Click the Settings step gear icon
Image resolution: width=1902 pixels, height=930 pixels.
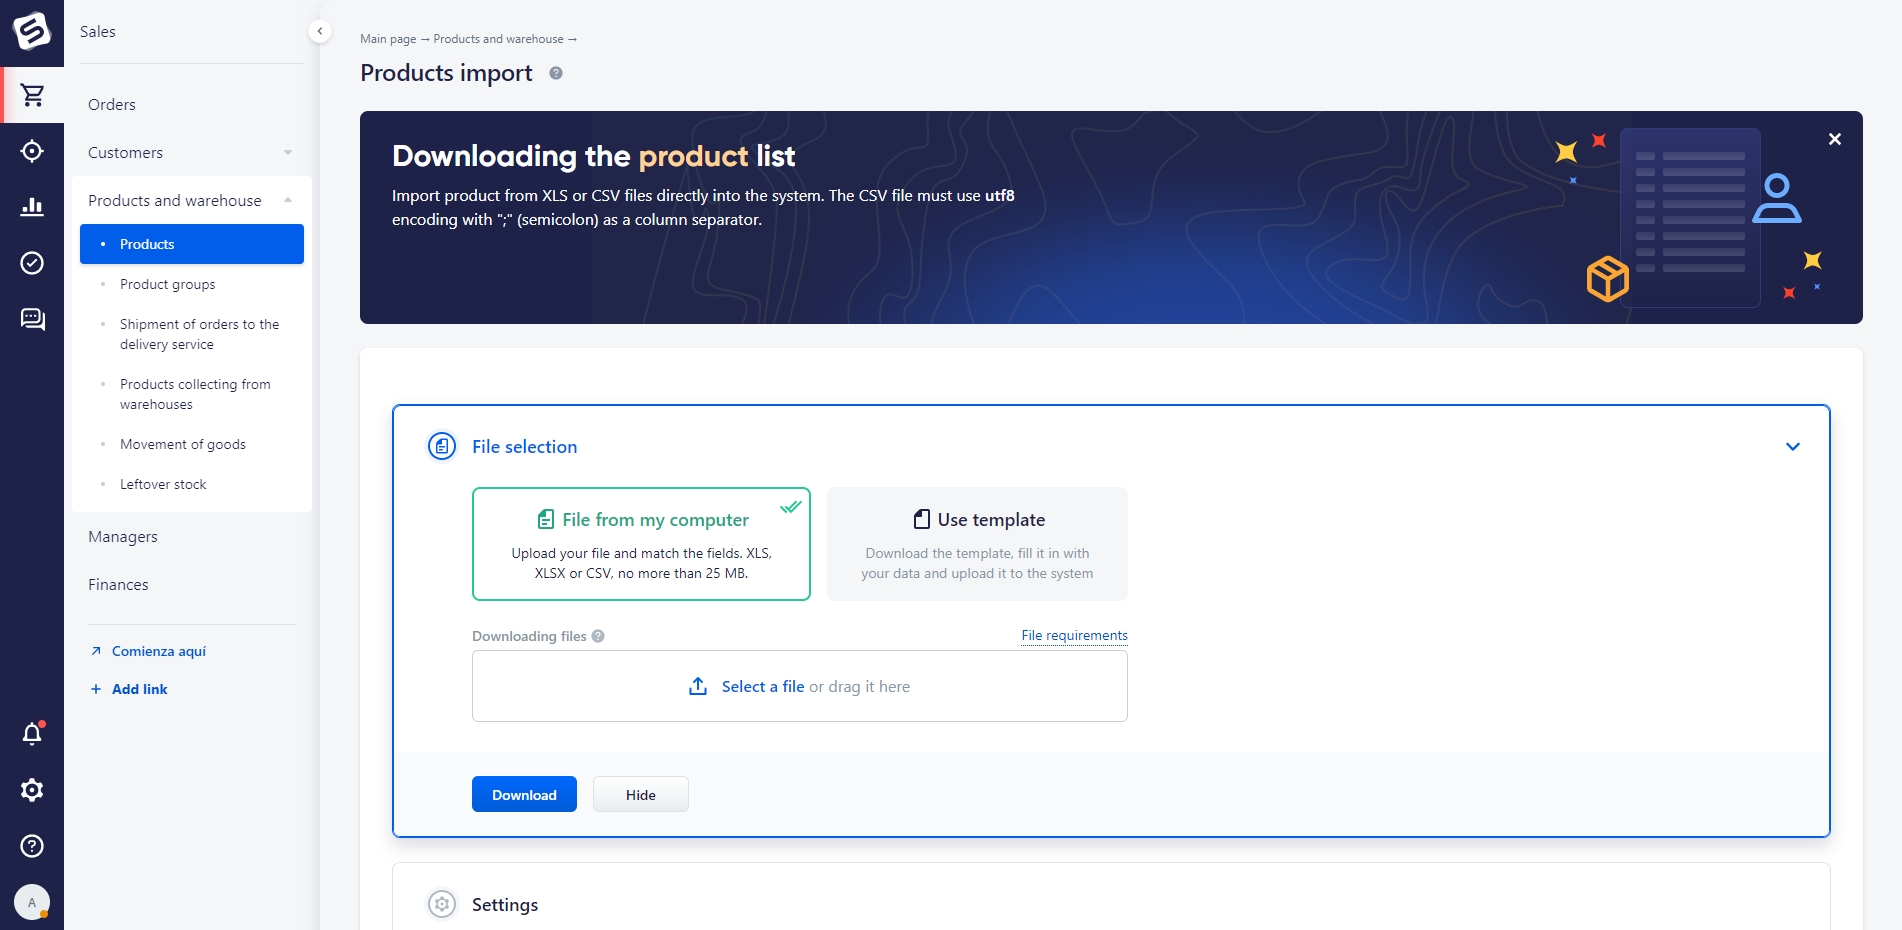pos(442,904)
